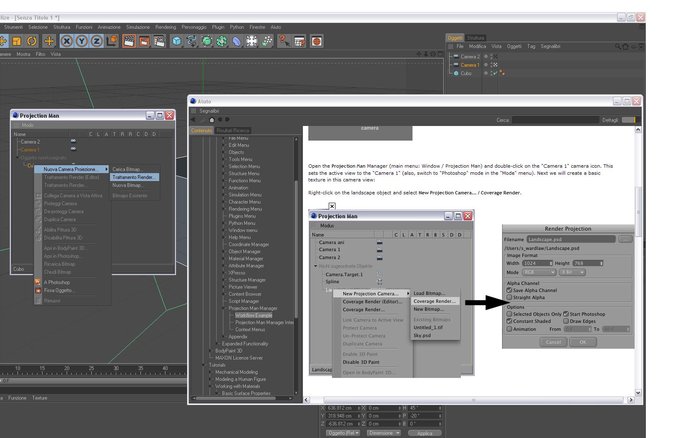Choose Nuova Camera Proiezione context entry

(x=72, y=169)
